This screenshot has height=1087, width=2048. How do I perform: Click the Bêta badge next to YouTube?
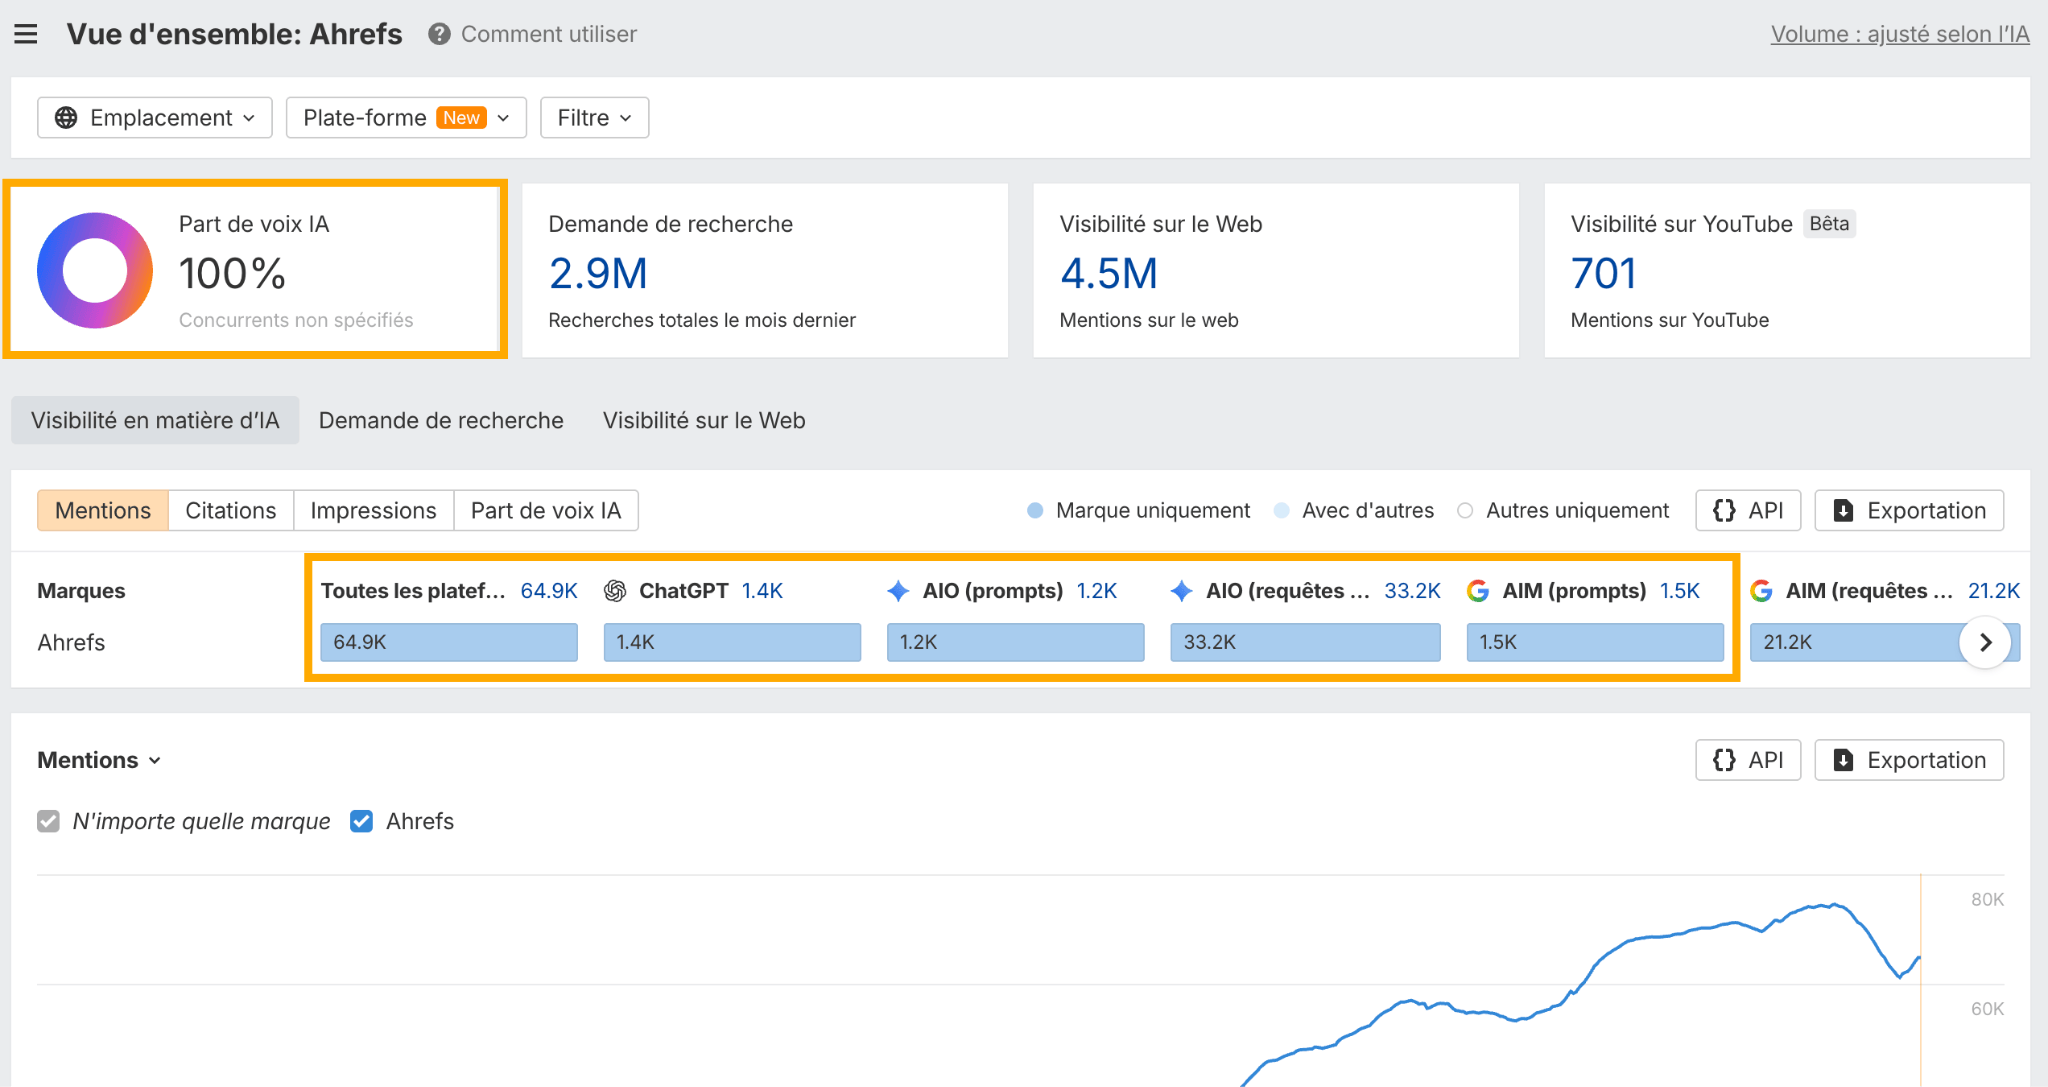tap(1829, 224)
